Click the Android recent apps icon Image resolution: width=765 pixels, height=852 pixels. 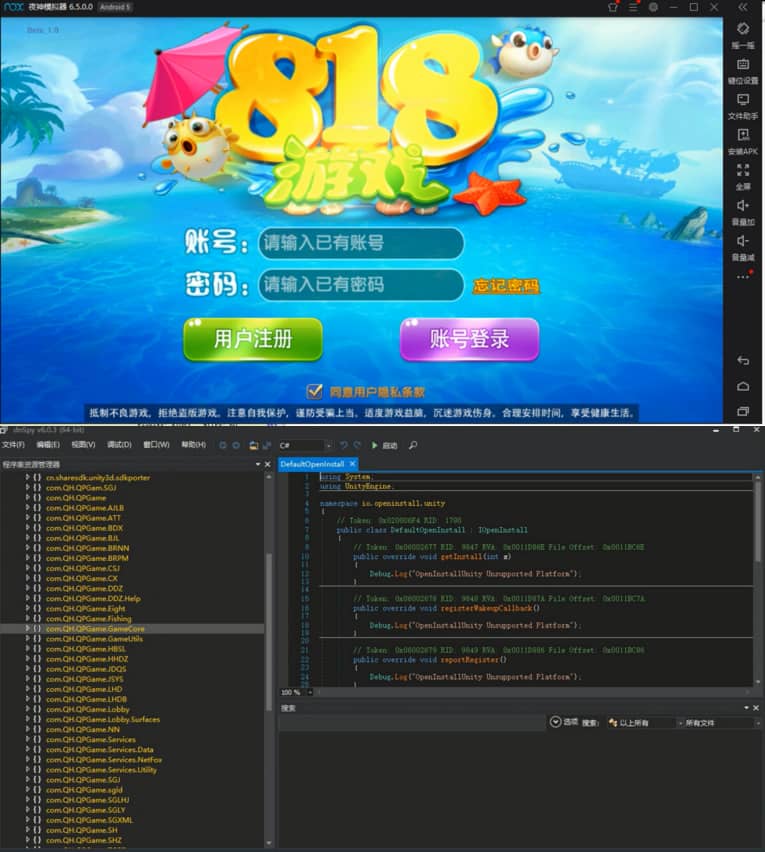(x=743, y=411)
